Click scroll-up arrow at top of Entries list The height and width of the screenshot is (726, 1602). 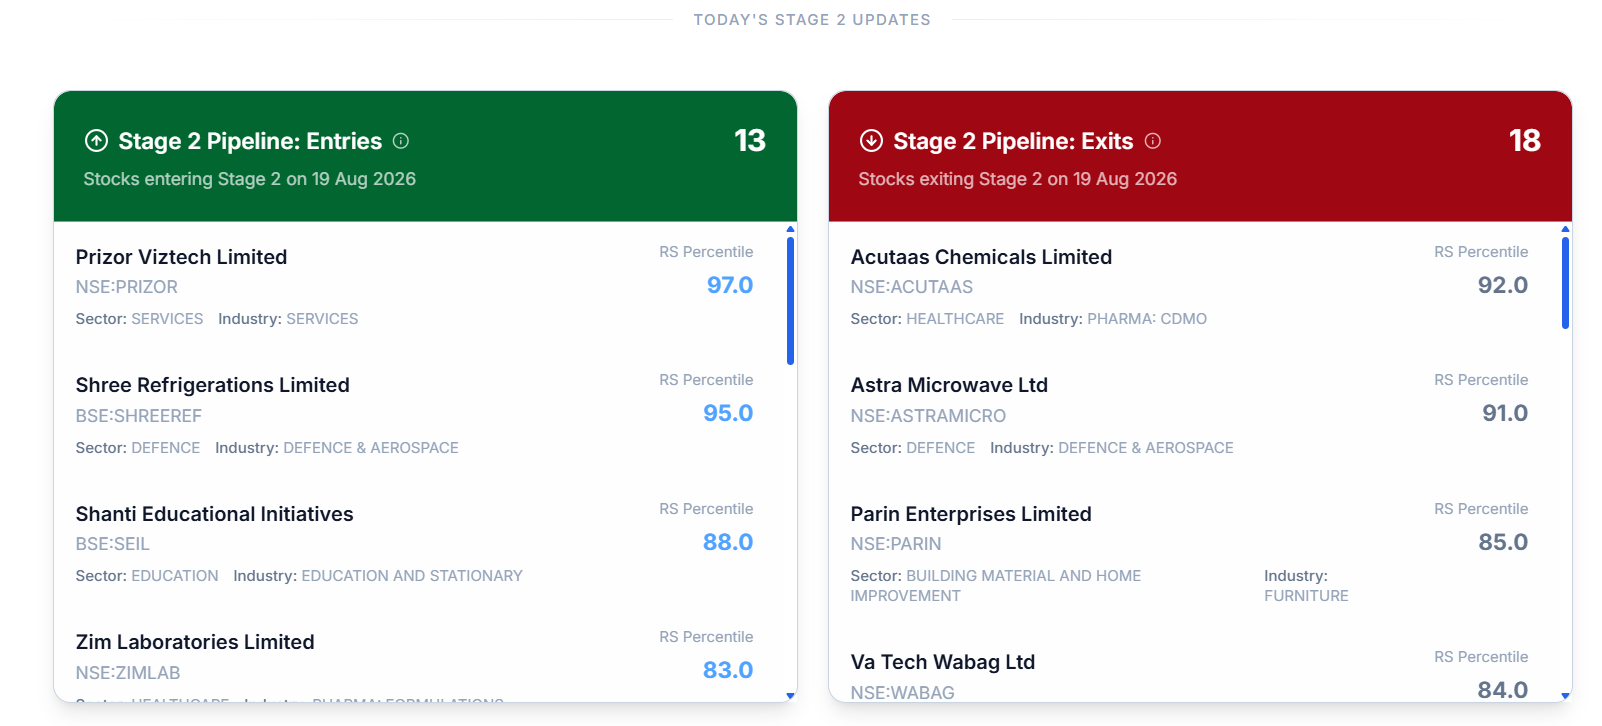coord(790,229)
